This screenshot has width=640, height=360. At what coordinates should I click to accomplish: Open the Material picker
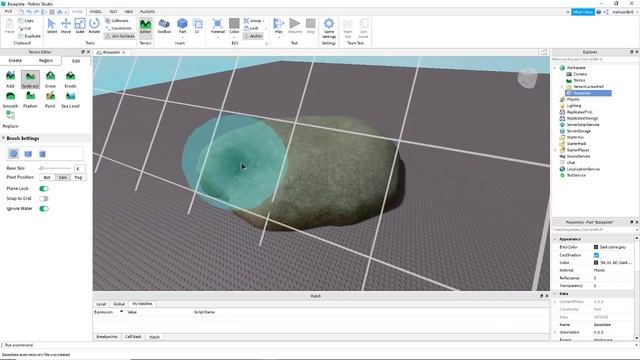point(218,27)
